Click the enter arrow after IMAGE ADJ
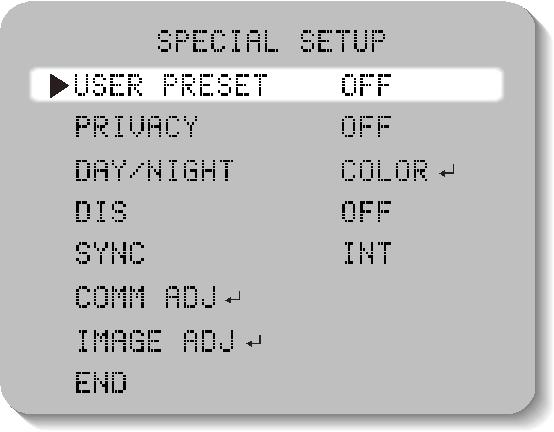 pos(254,341)
